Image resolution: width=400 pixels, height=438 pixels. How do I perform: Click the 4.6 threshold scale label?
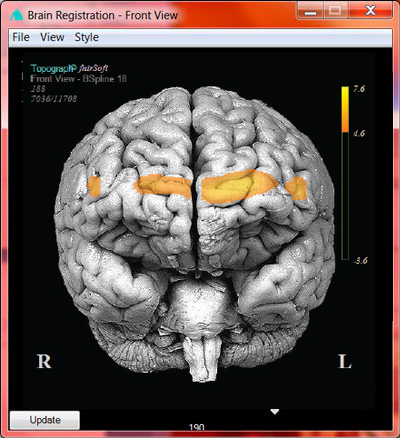(359, 133)
